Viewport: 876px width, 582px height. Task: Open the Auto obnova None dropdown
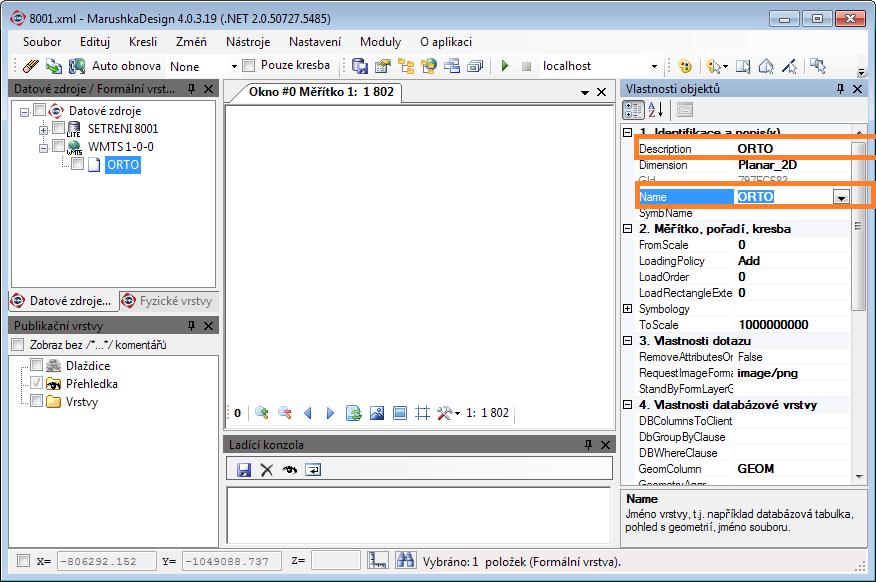[x=234, y=66]
